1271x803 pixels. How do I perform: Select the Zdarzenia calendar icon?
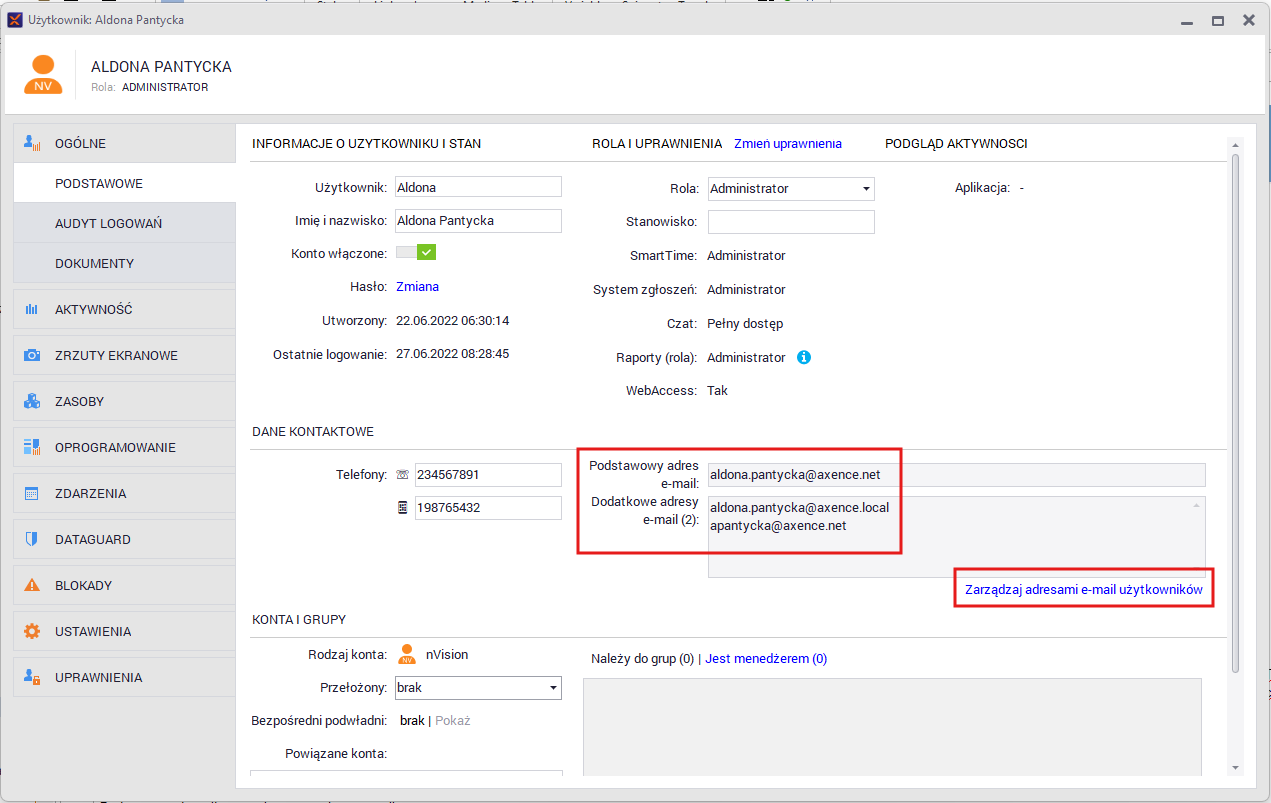coord(32,494)
